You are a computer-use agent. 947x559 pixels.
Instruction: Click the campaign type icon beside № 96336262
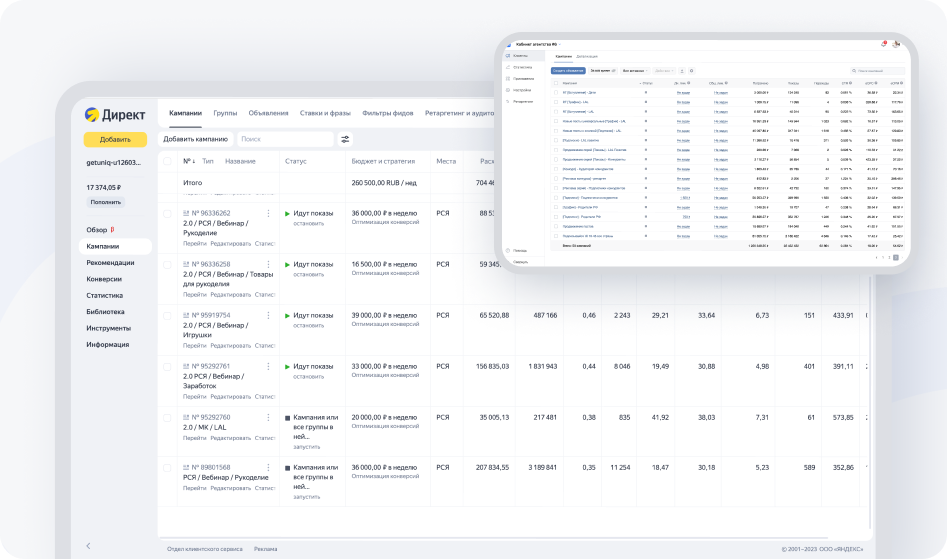pos(186,213)
